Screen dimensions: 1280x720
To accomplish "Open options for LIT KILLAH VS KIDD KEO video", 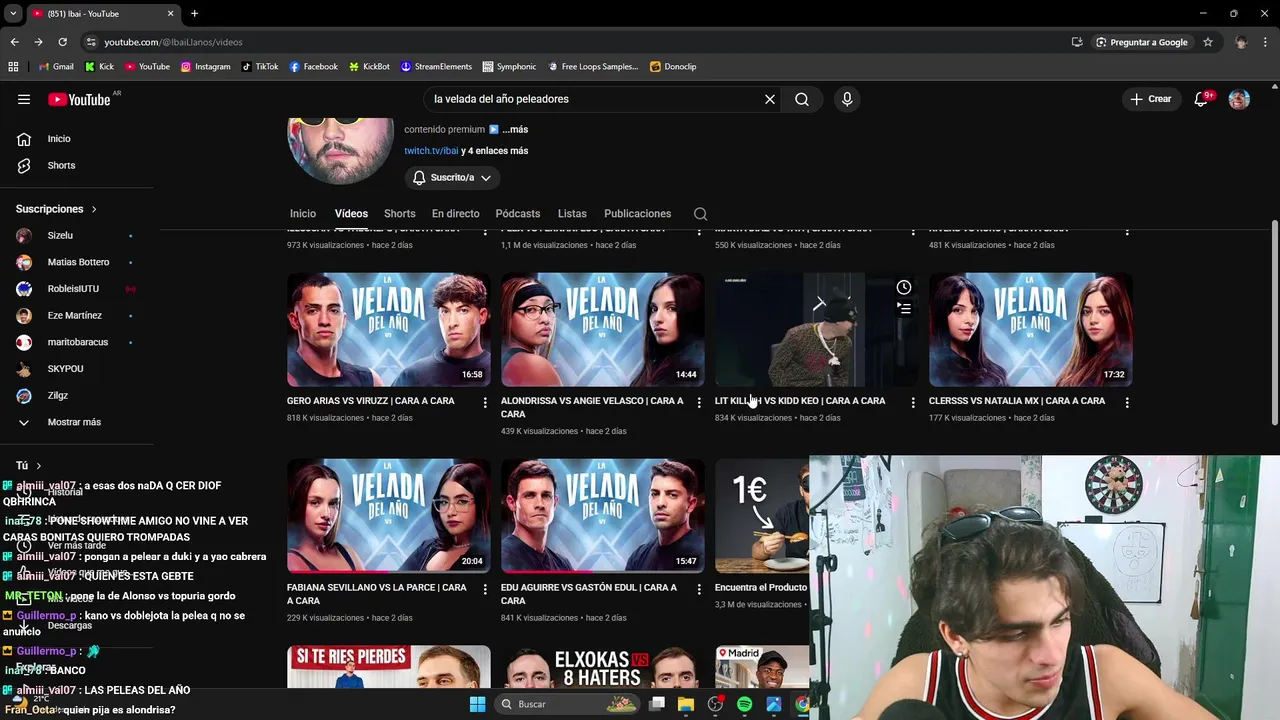I will tap(913, 402).
